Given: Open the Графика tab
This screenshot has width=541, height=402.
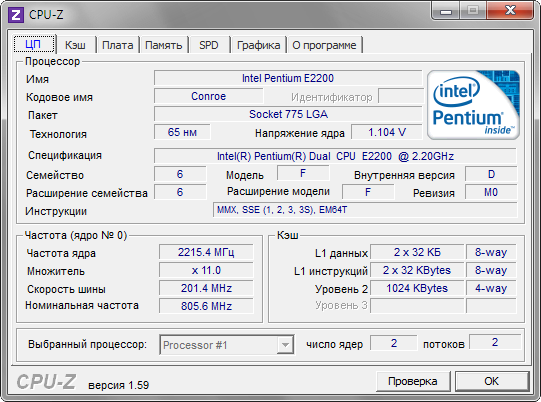Looking at the screenshot, I should point(258,45).
